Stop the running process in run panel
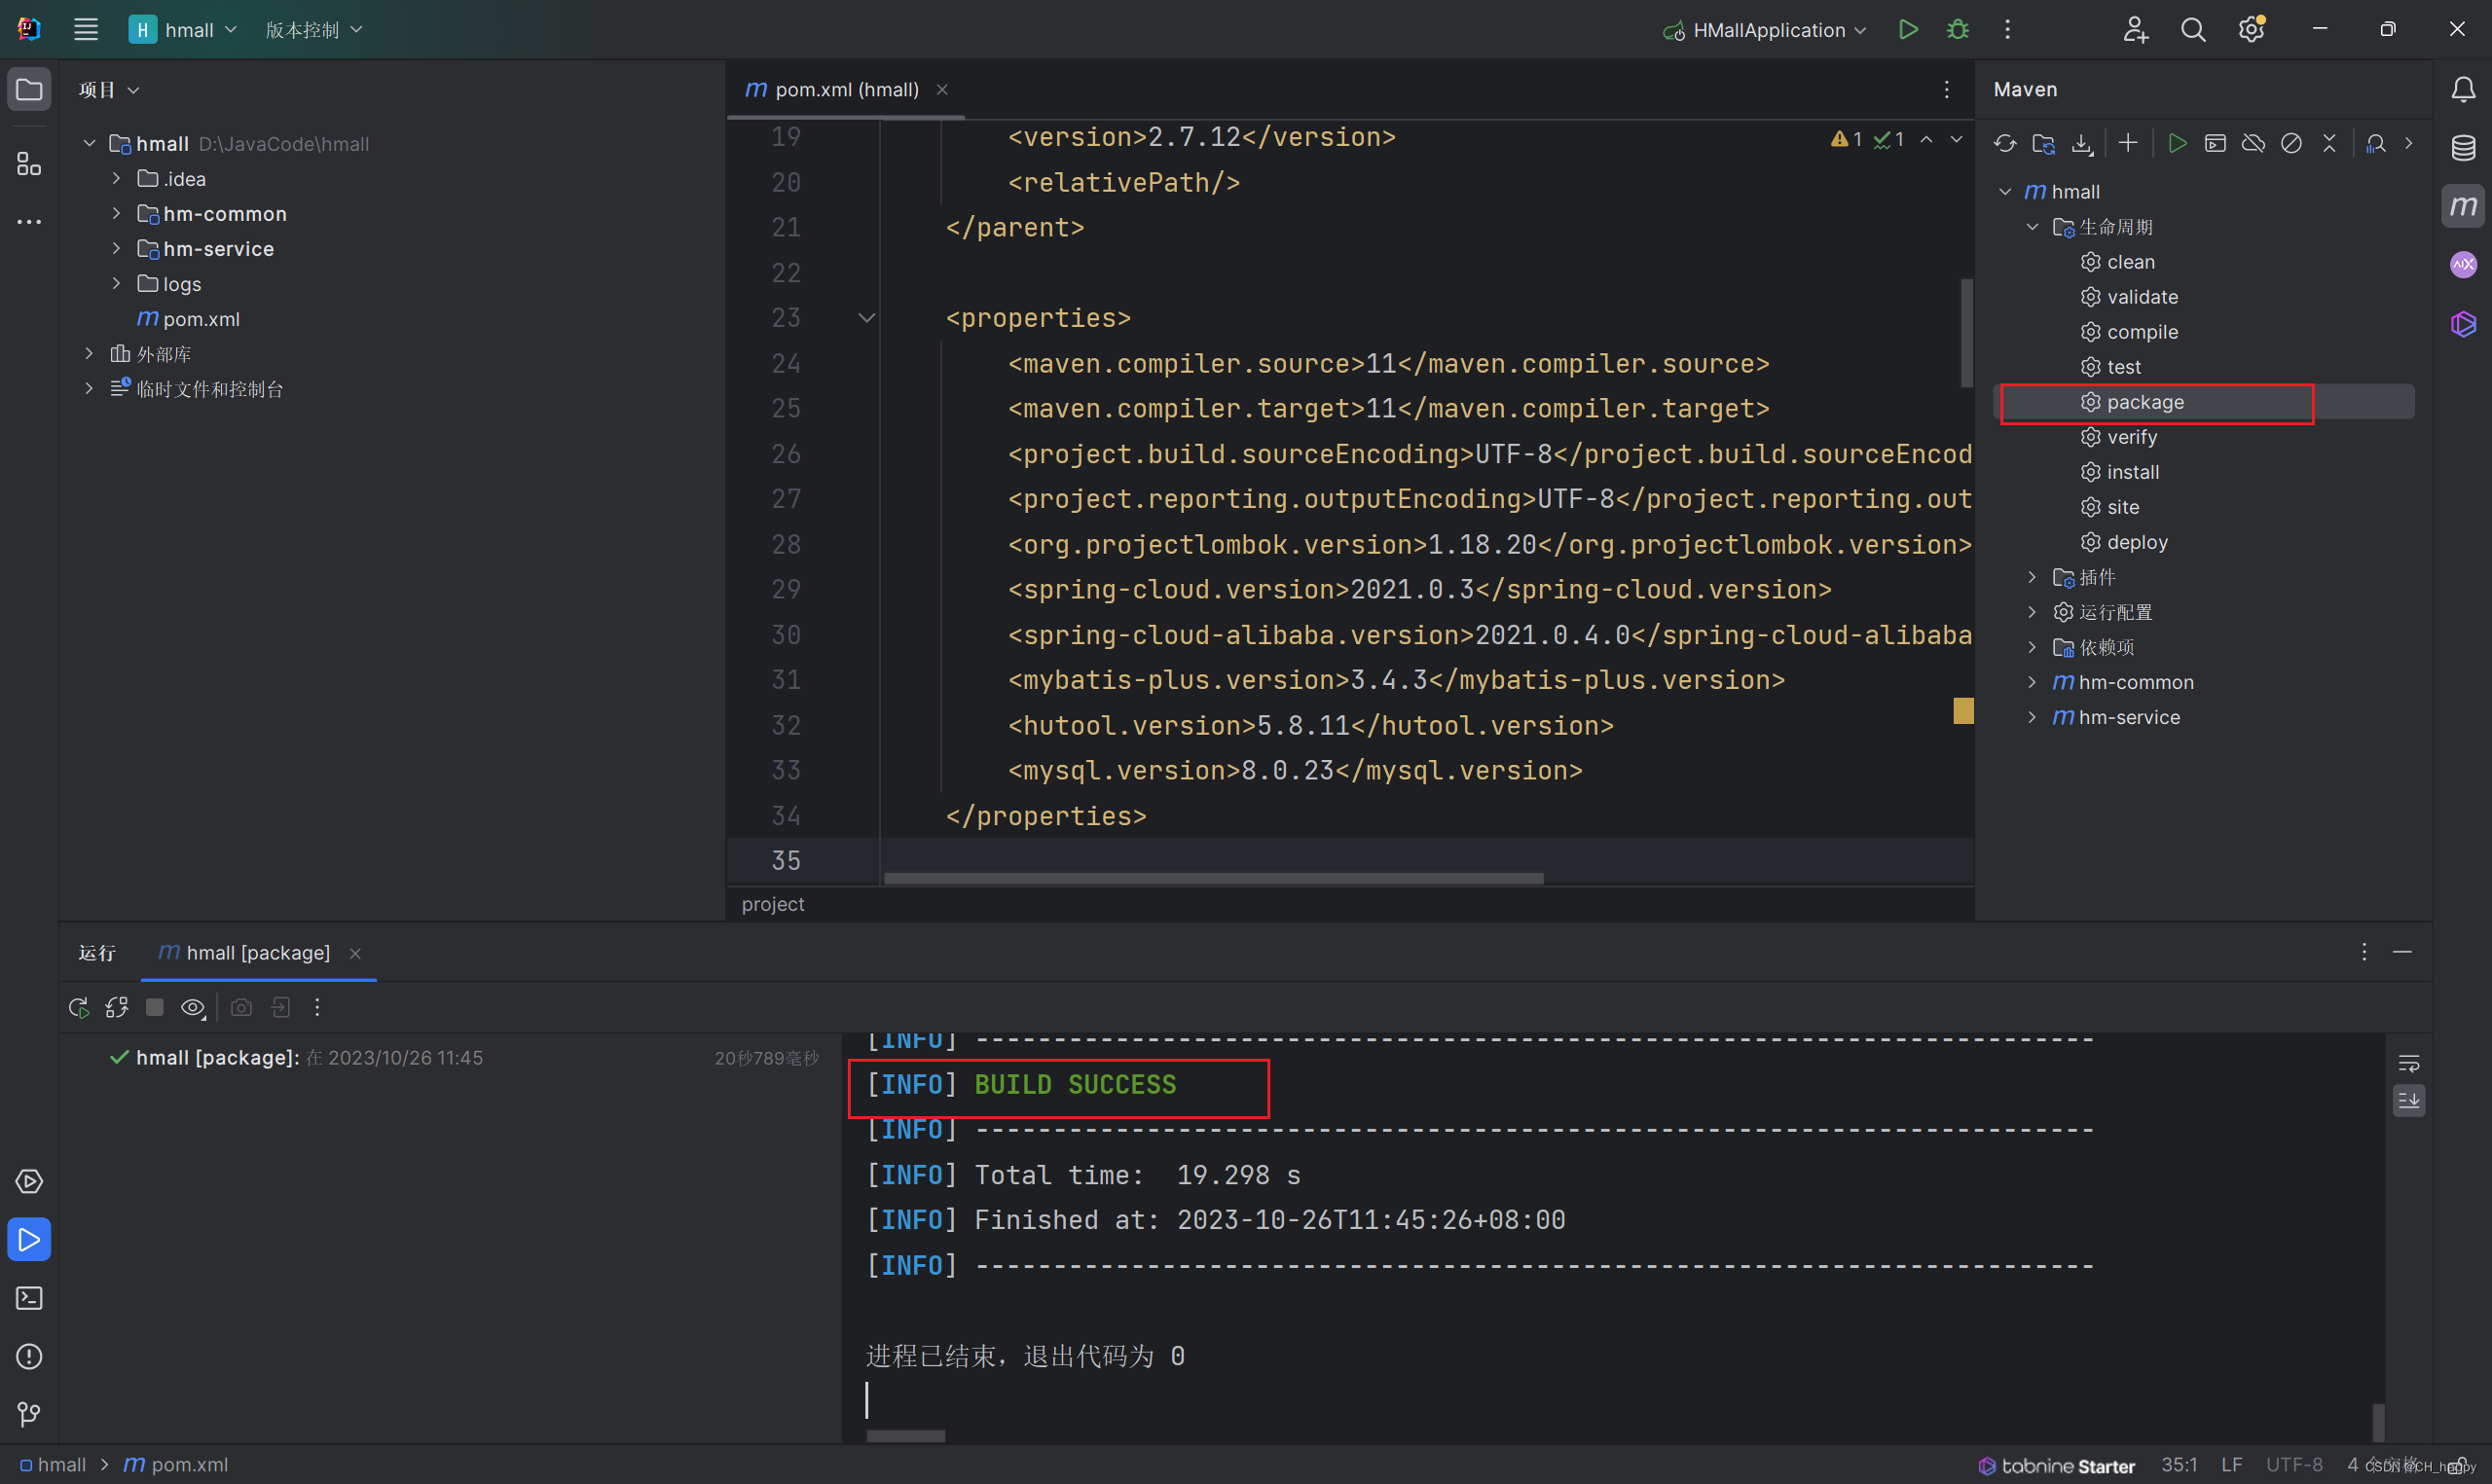The height and width of the screenshot is (1484, 2492). click(x=153, y=1008)
